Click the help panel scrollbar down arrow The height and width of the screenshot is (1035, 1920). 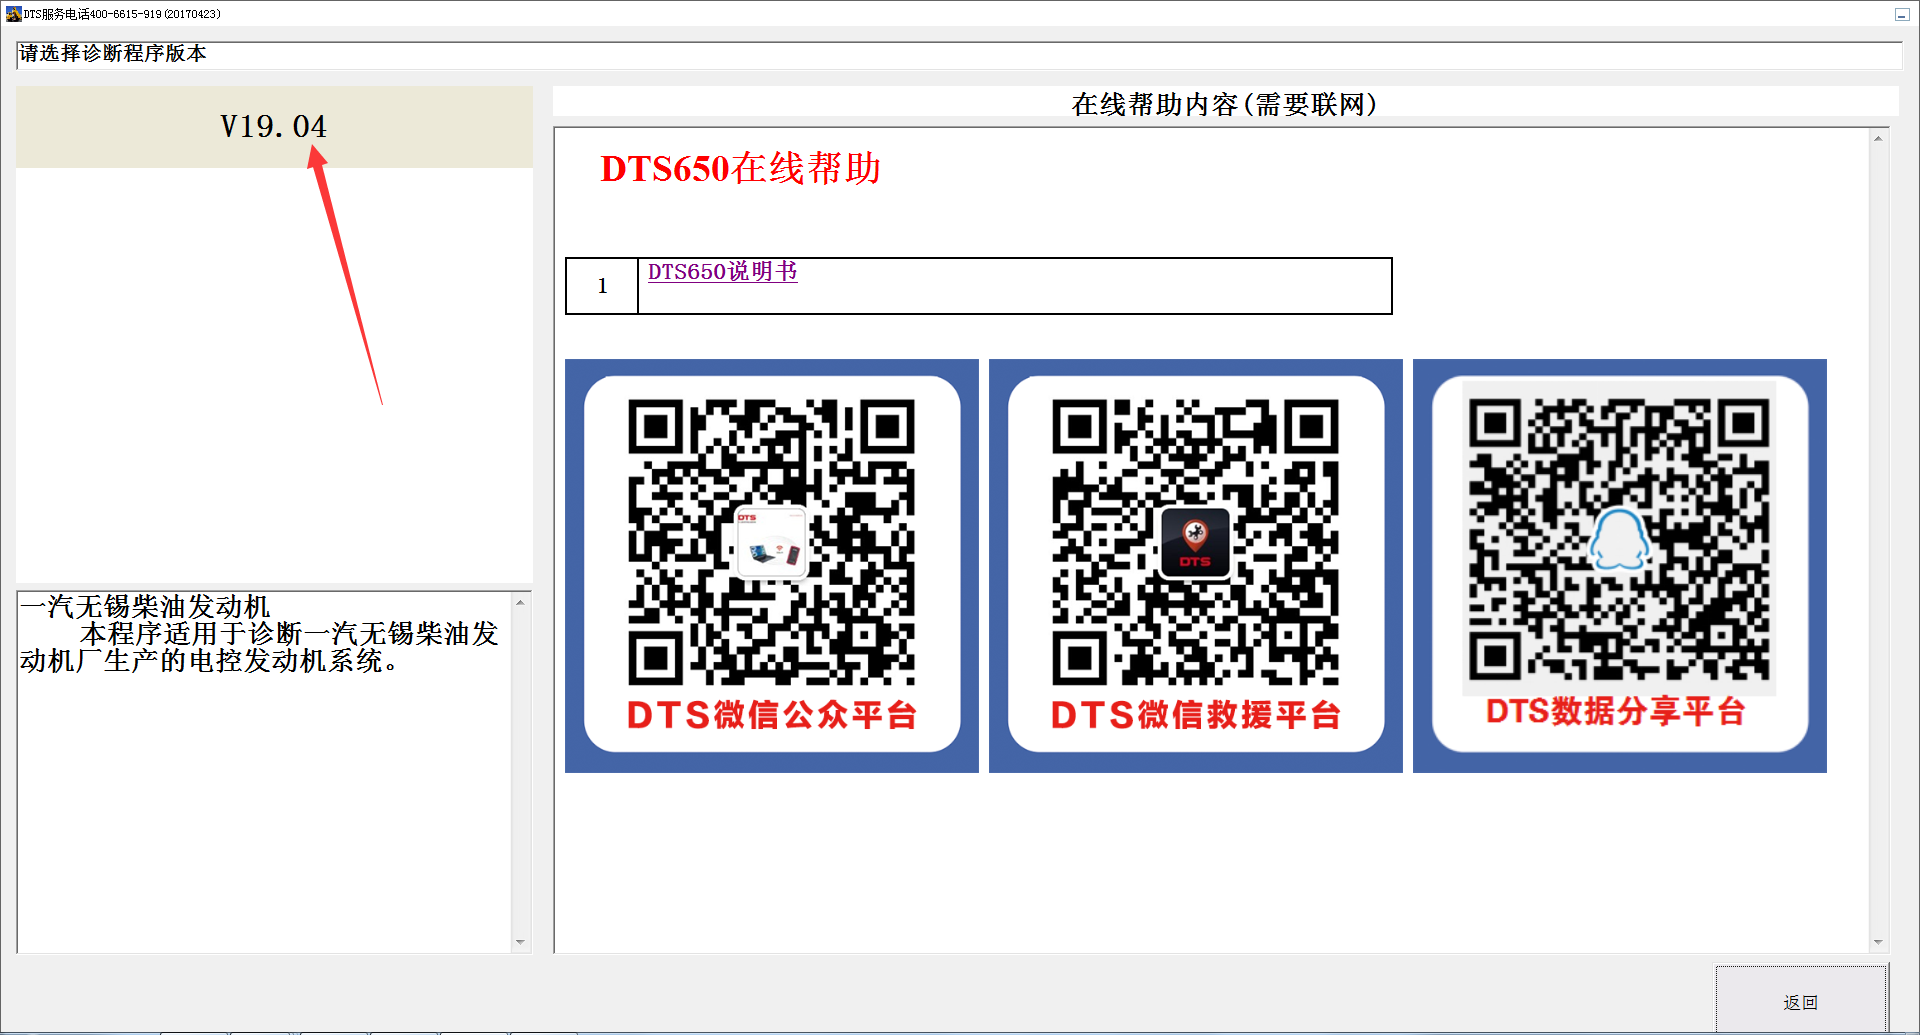coord(1878,942)
